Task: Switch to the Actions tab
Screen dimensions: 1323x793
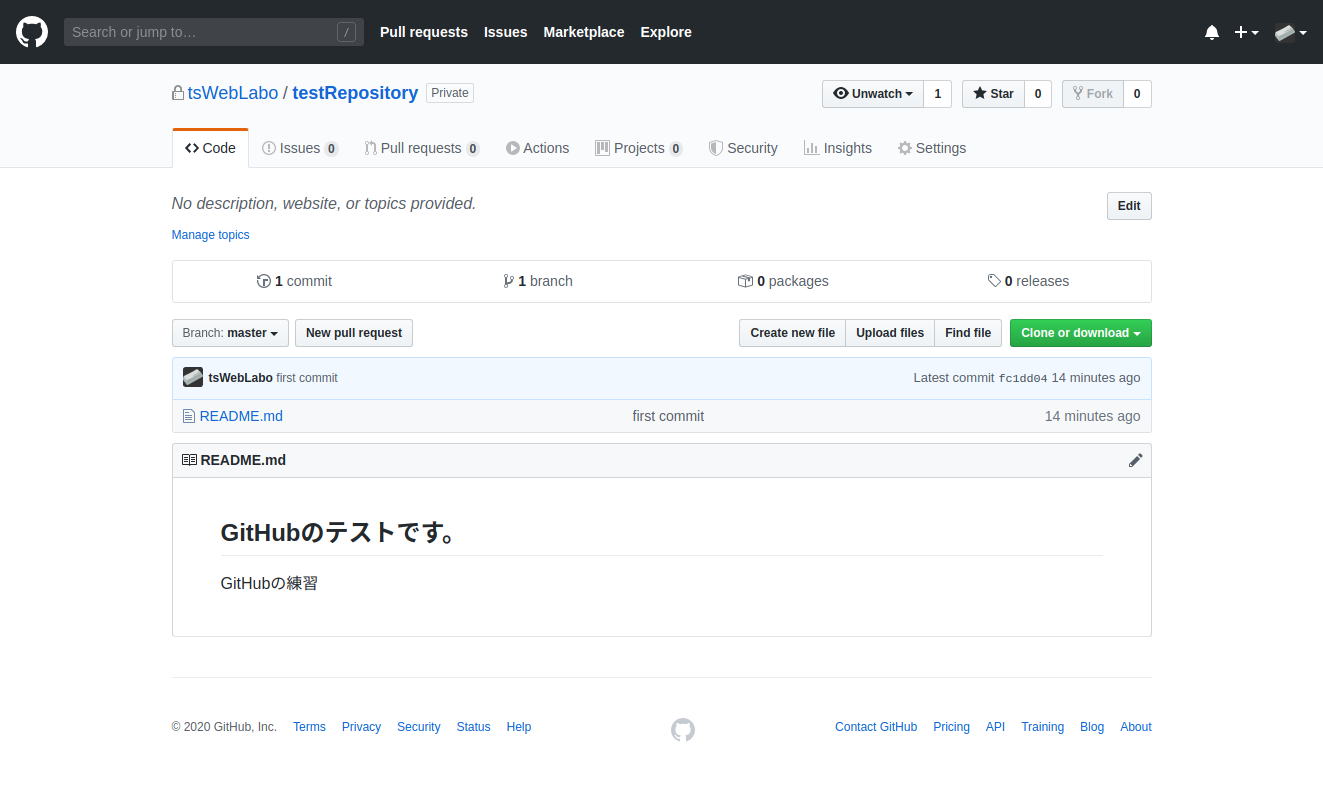Action: coord(538,148)
